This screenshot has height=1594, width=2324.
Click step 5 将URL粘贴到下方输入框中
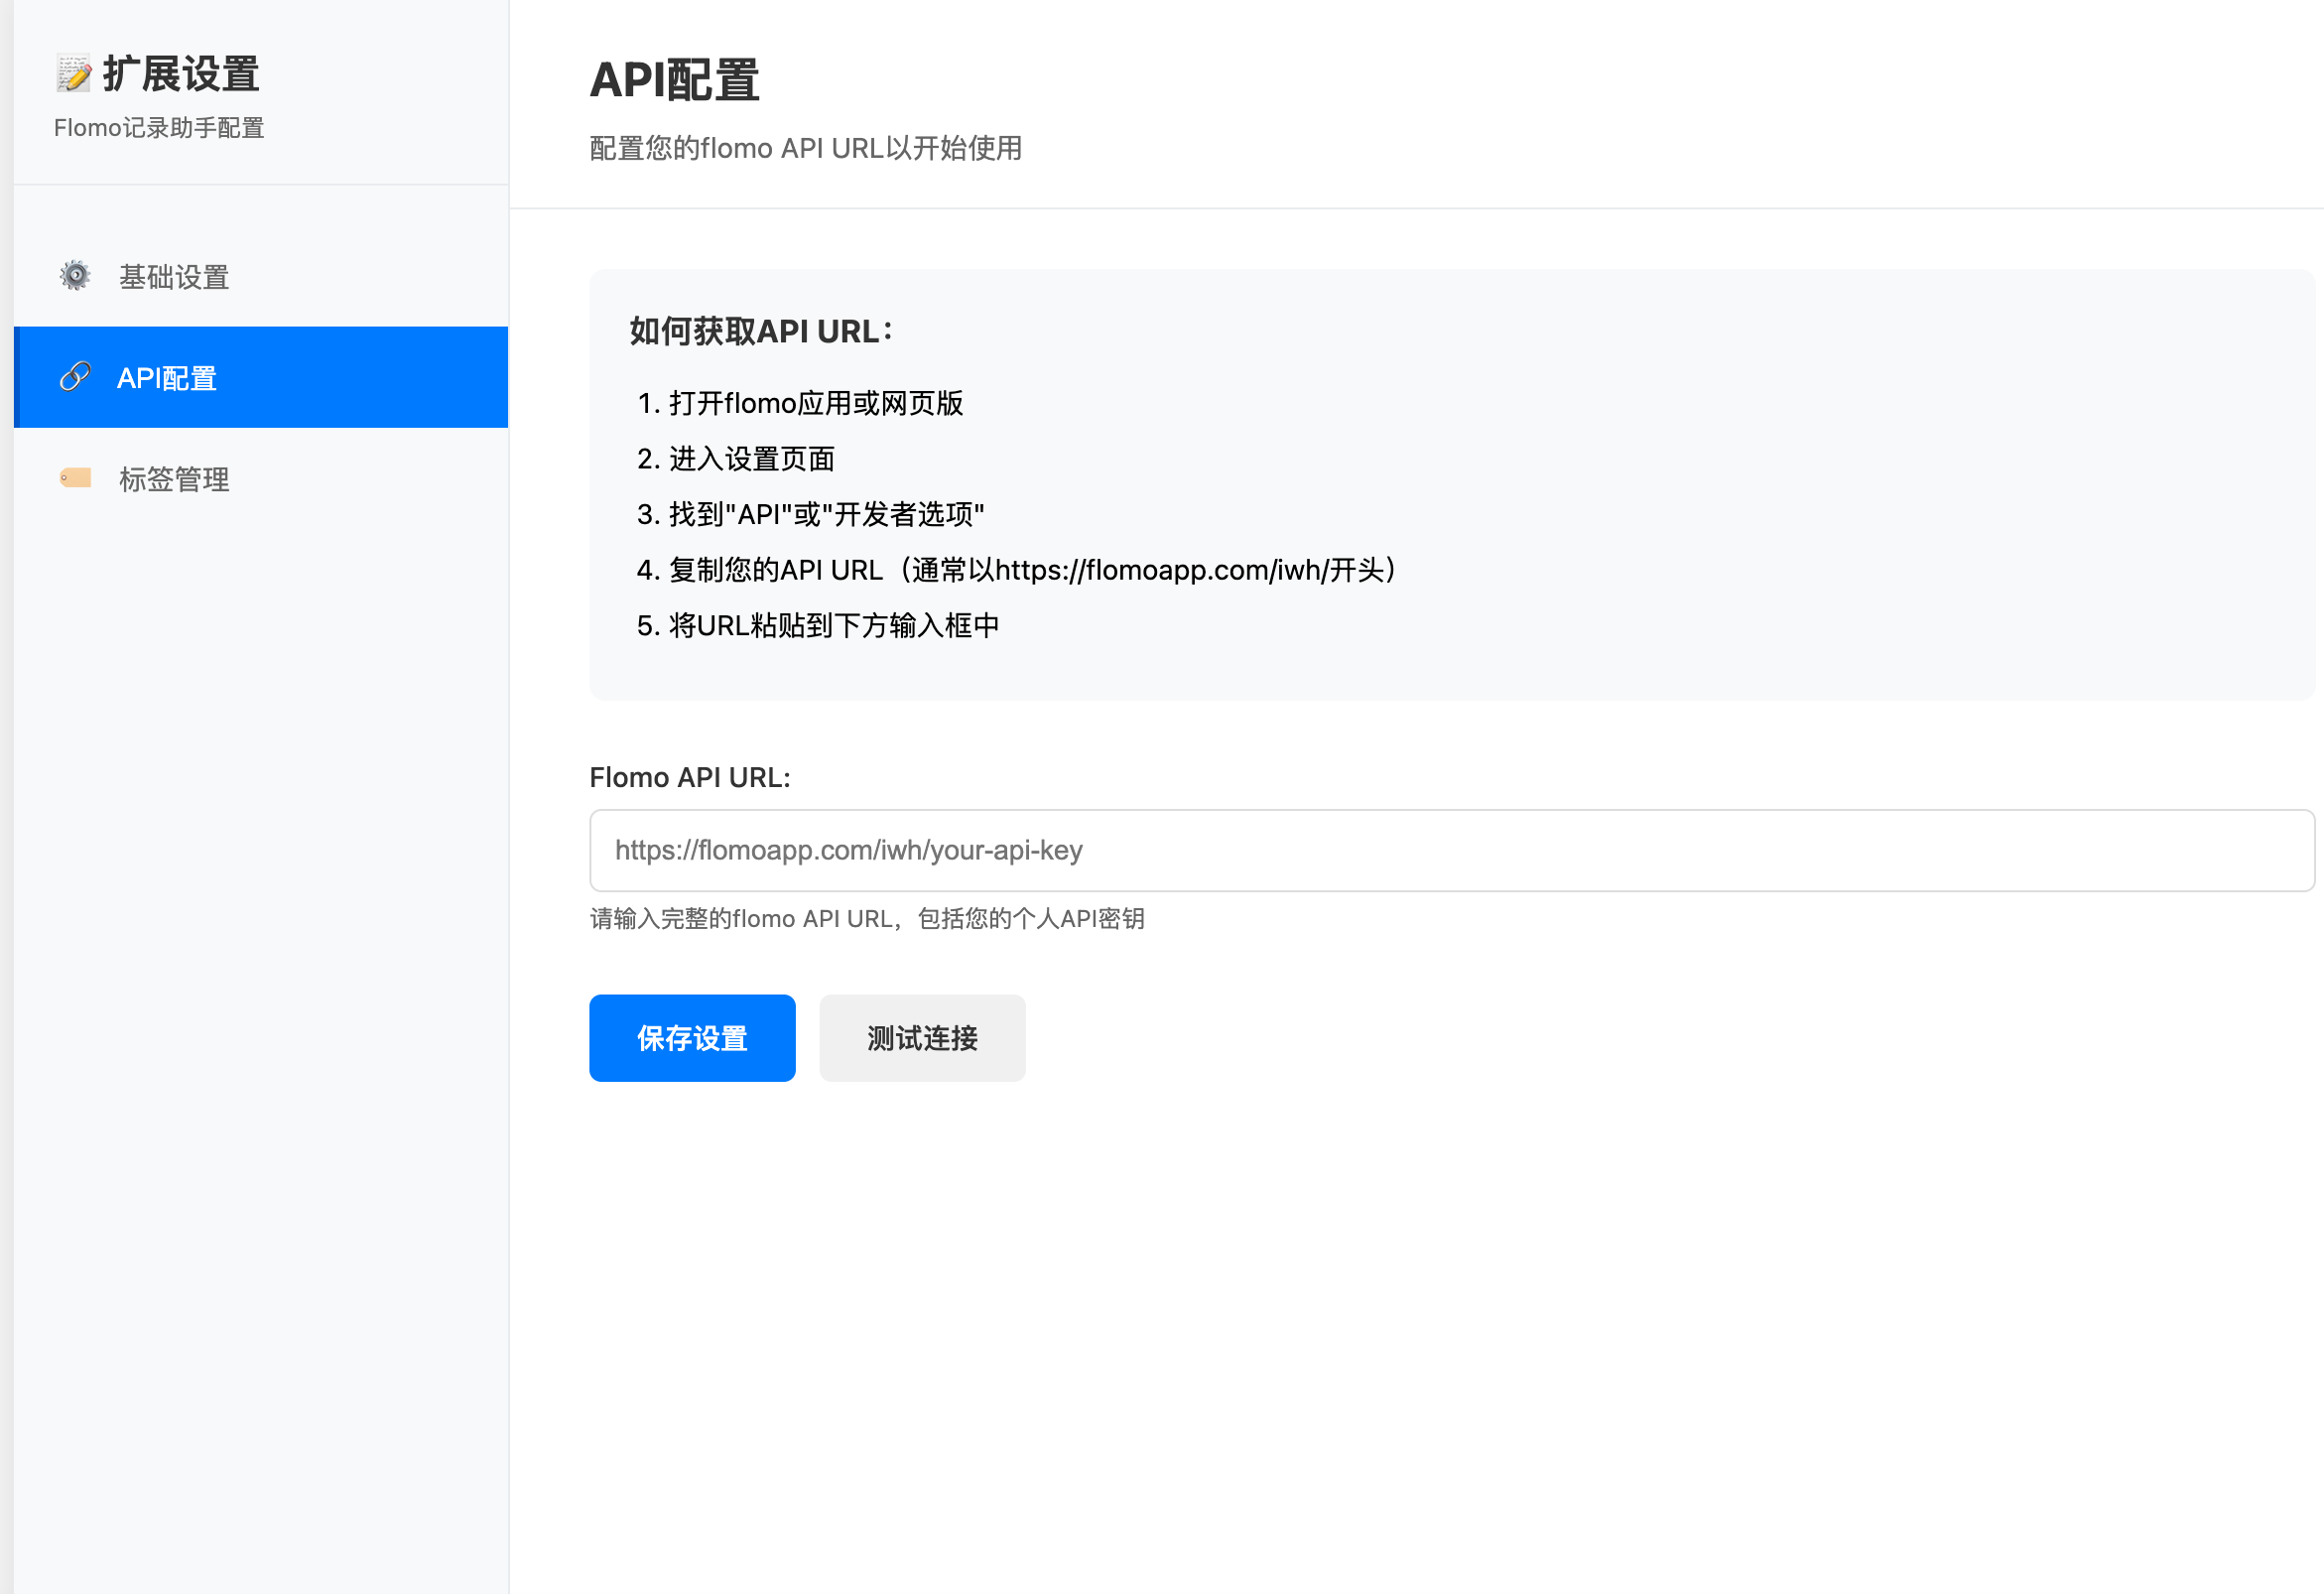click(818, 625)
